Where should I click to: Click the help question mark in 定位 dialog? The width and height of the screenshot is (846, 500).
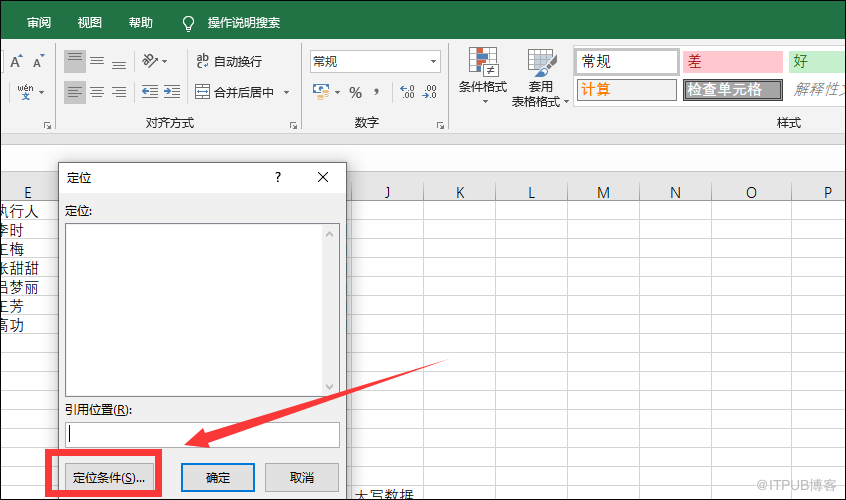277,177
